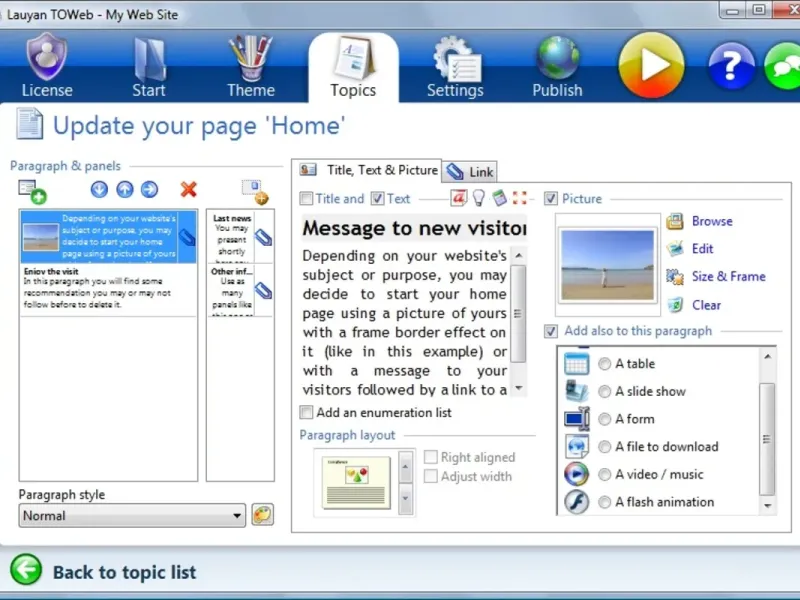Select the A table radio button
The width and height of the screenshot is (800, 600).
605,364
